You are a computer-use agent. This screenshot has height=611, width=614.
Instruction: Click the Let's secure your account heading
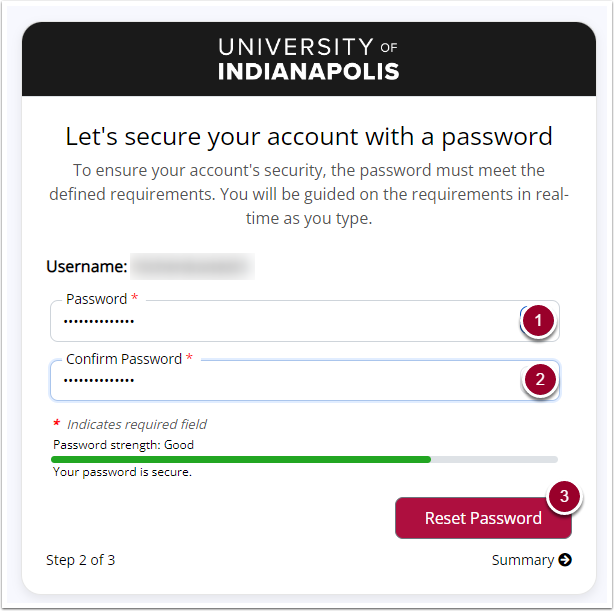(309, 137)
